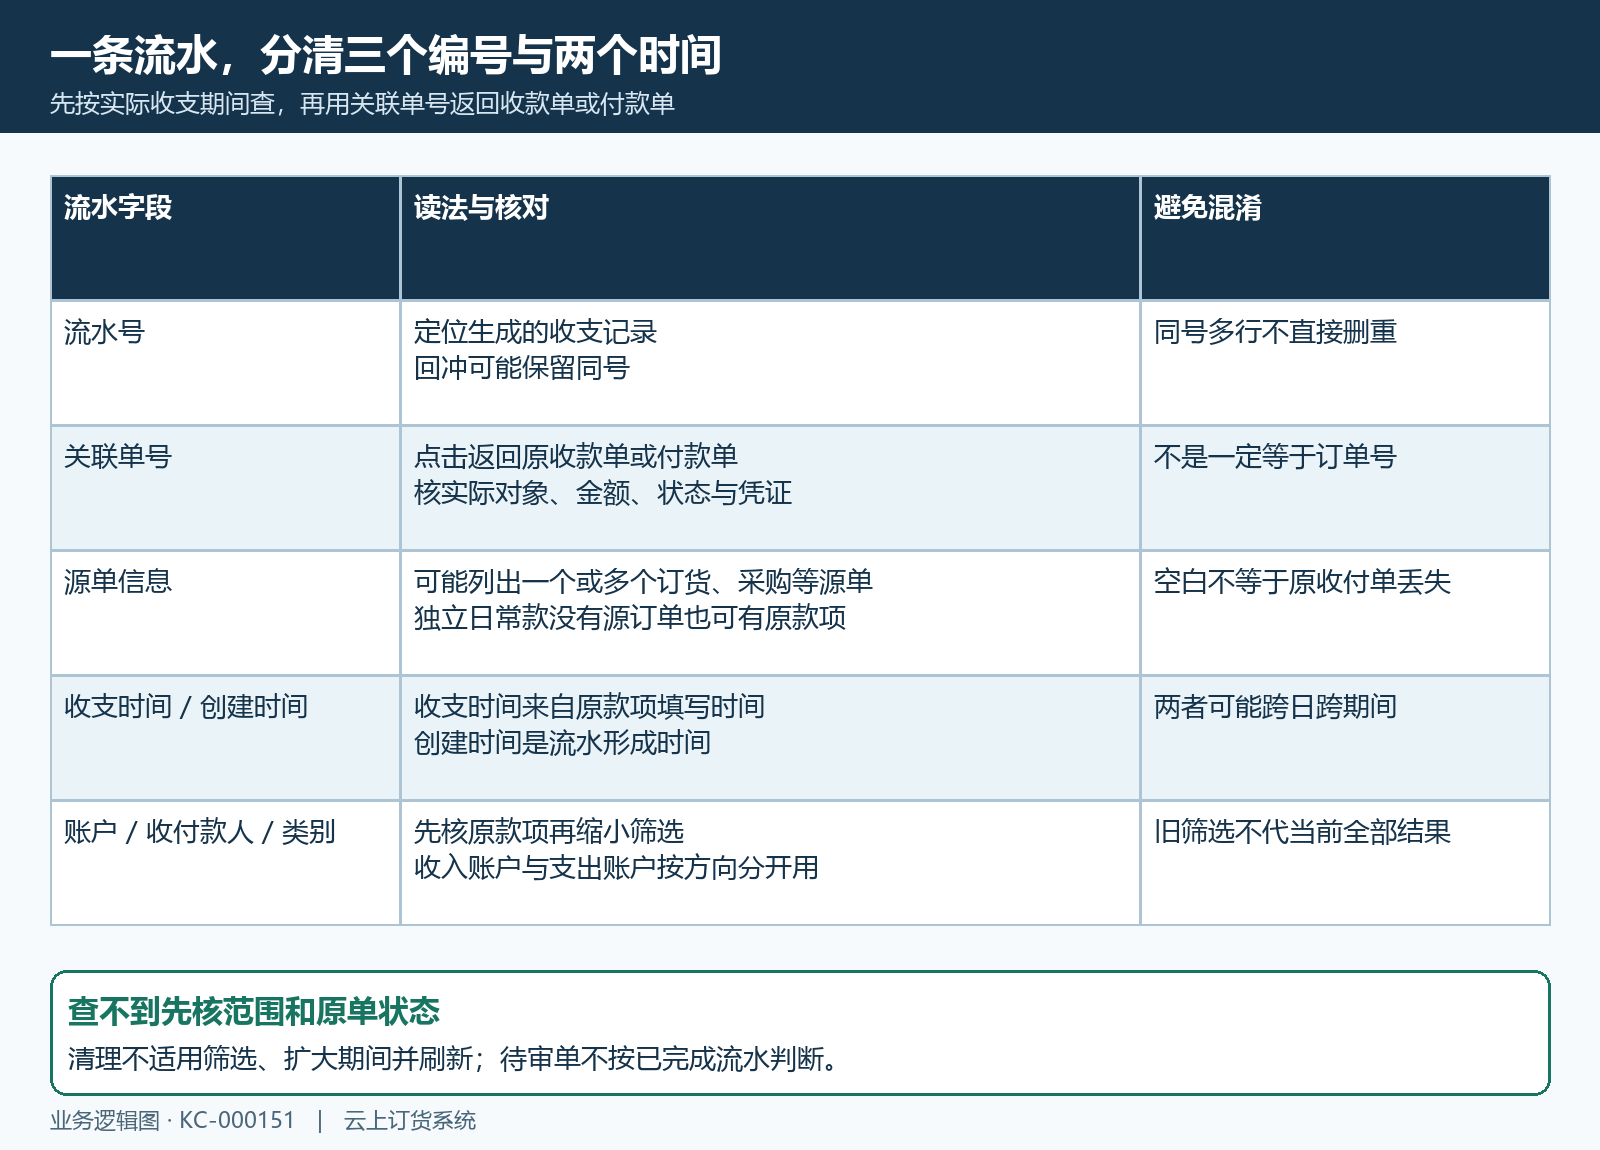Click text 回冲可能保留同号
The width and height of the screenshot is (1600, 1150).
(522, 368)
